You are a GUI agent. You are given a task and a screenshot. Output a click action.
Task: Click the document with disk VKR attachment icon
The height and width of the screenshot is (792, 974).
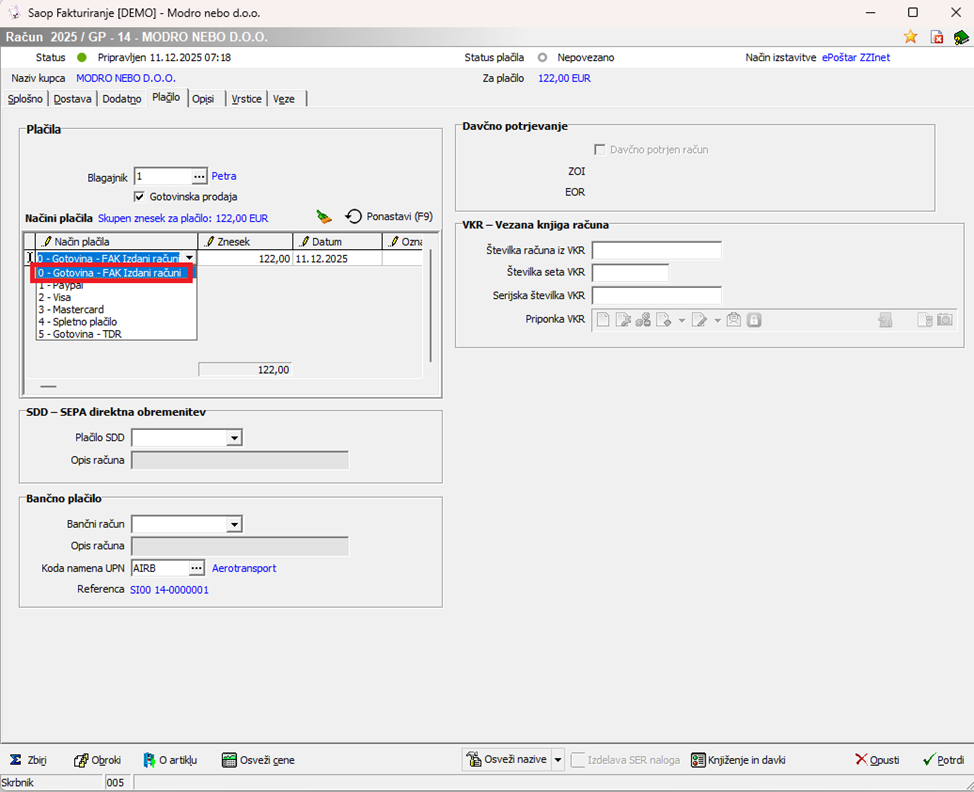pos(925,319)
